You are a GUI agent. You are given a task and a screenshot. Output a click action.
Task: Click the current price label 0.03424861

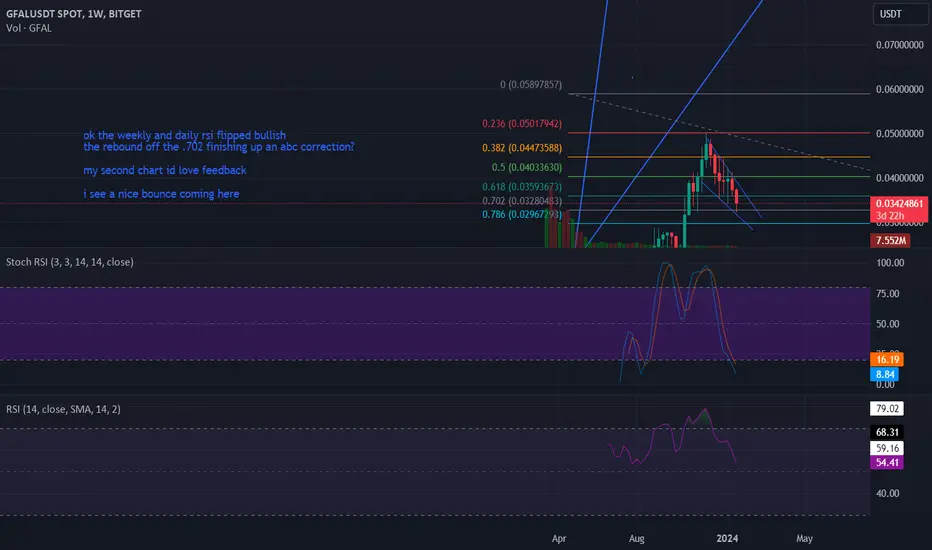[x=899, y=203]
